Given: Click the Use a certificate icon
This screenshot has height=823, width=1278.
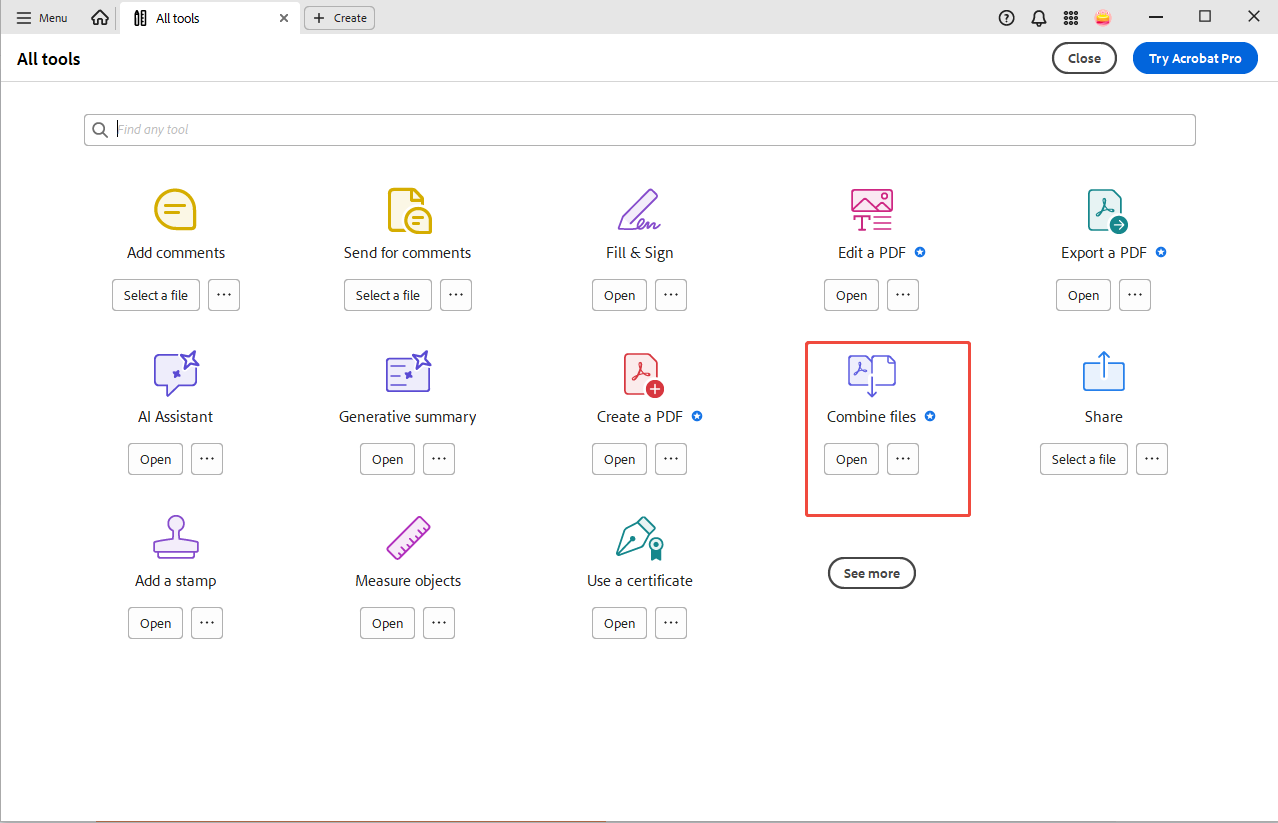Looking at the screenshot, I should pyautogui.click(x=640, y=538).
